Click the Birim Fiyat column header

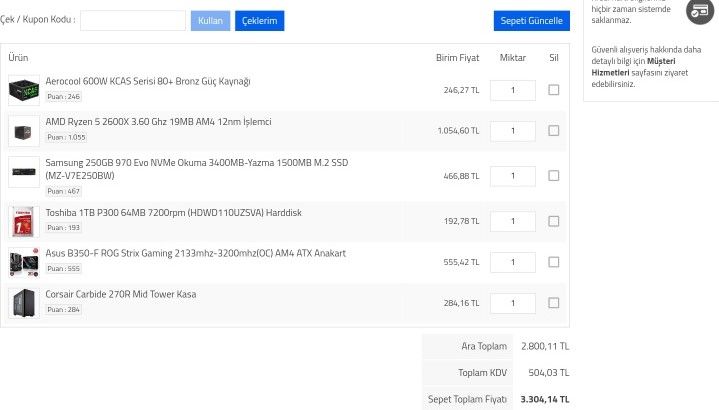458,58
